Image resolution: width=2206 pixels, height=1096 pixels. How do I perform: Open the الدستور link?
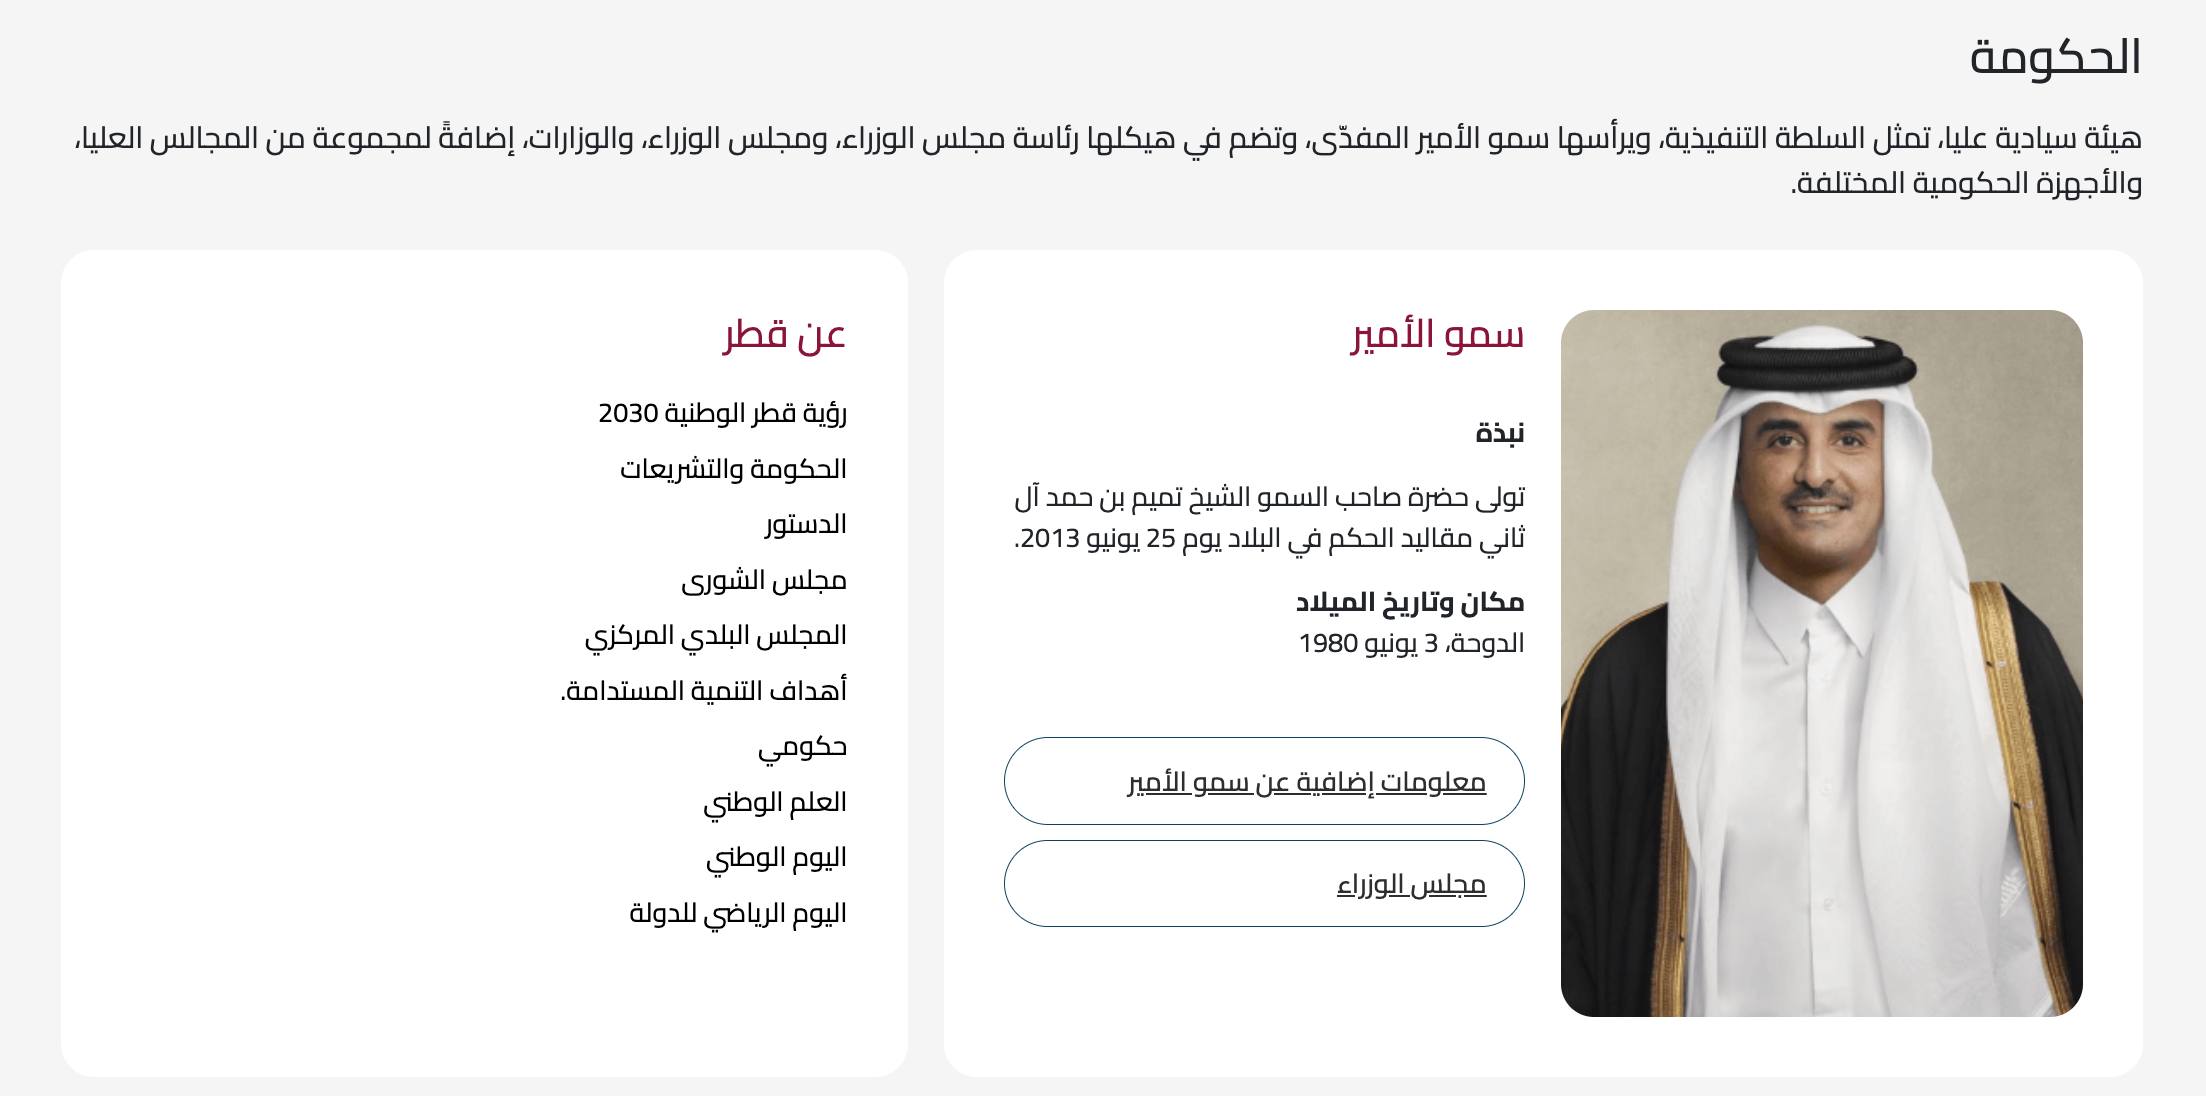[806, 525]
